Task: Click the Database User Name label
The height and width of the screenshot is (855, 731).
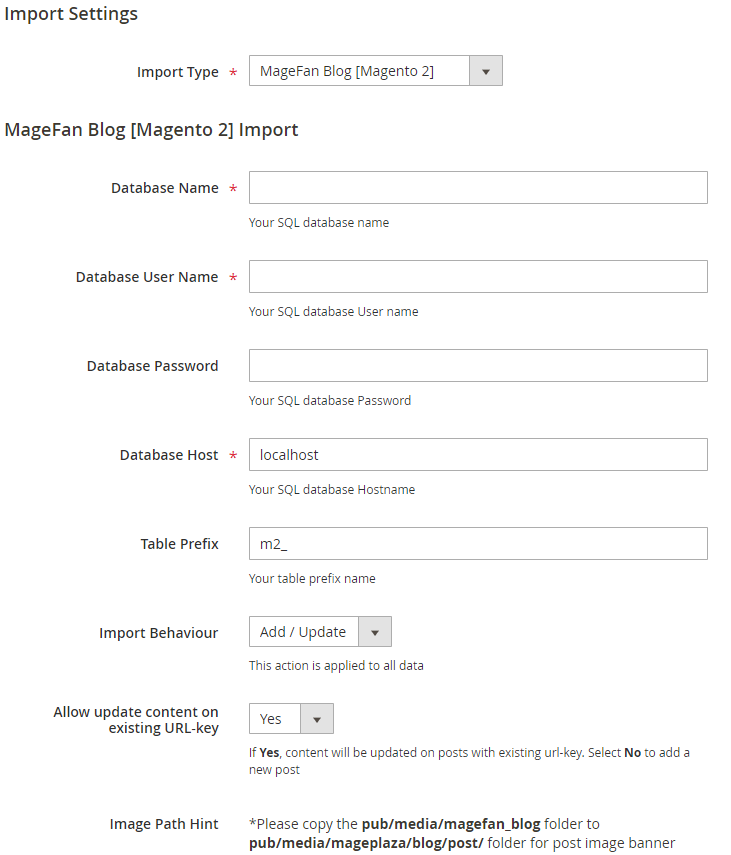Action: (x=147, y=277)
